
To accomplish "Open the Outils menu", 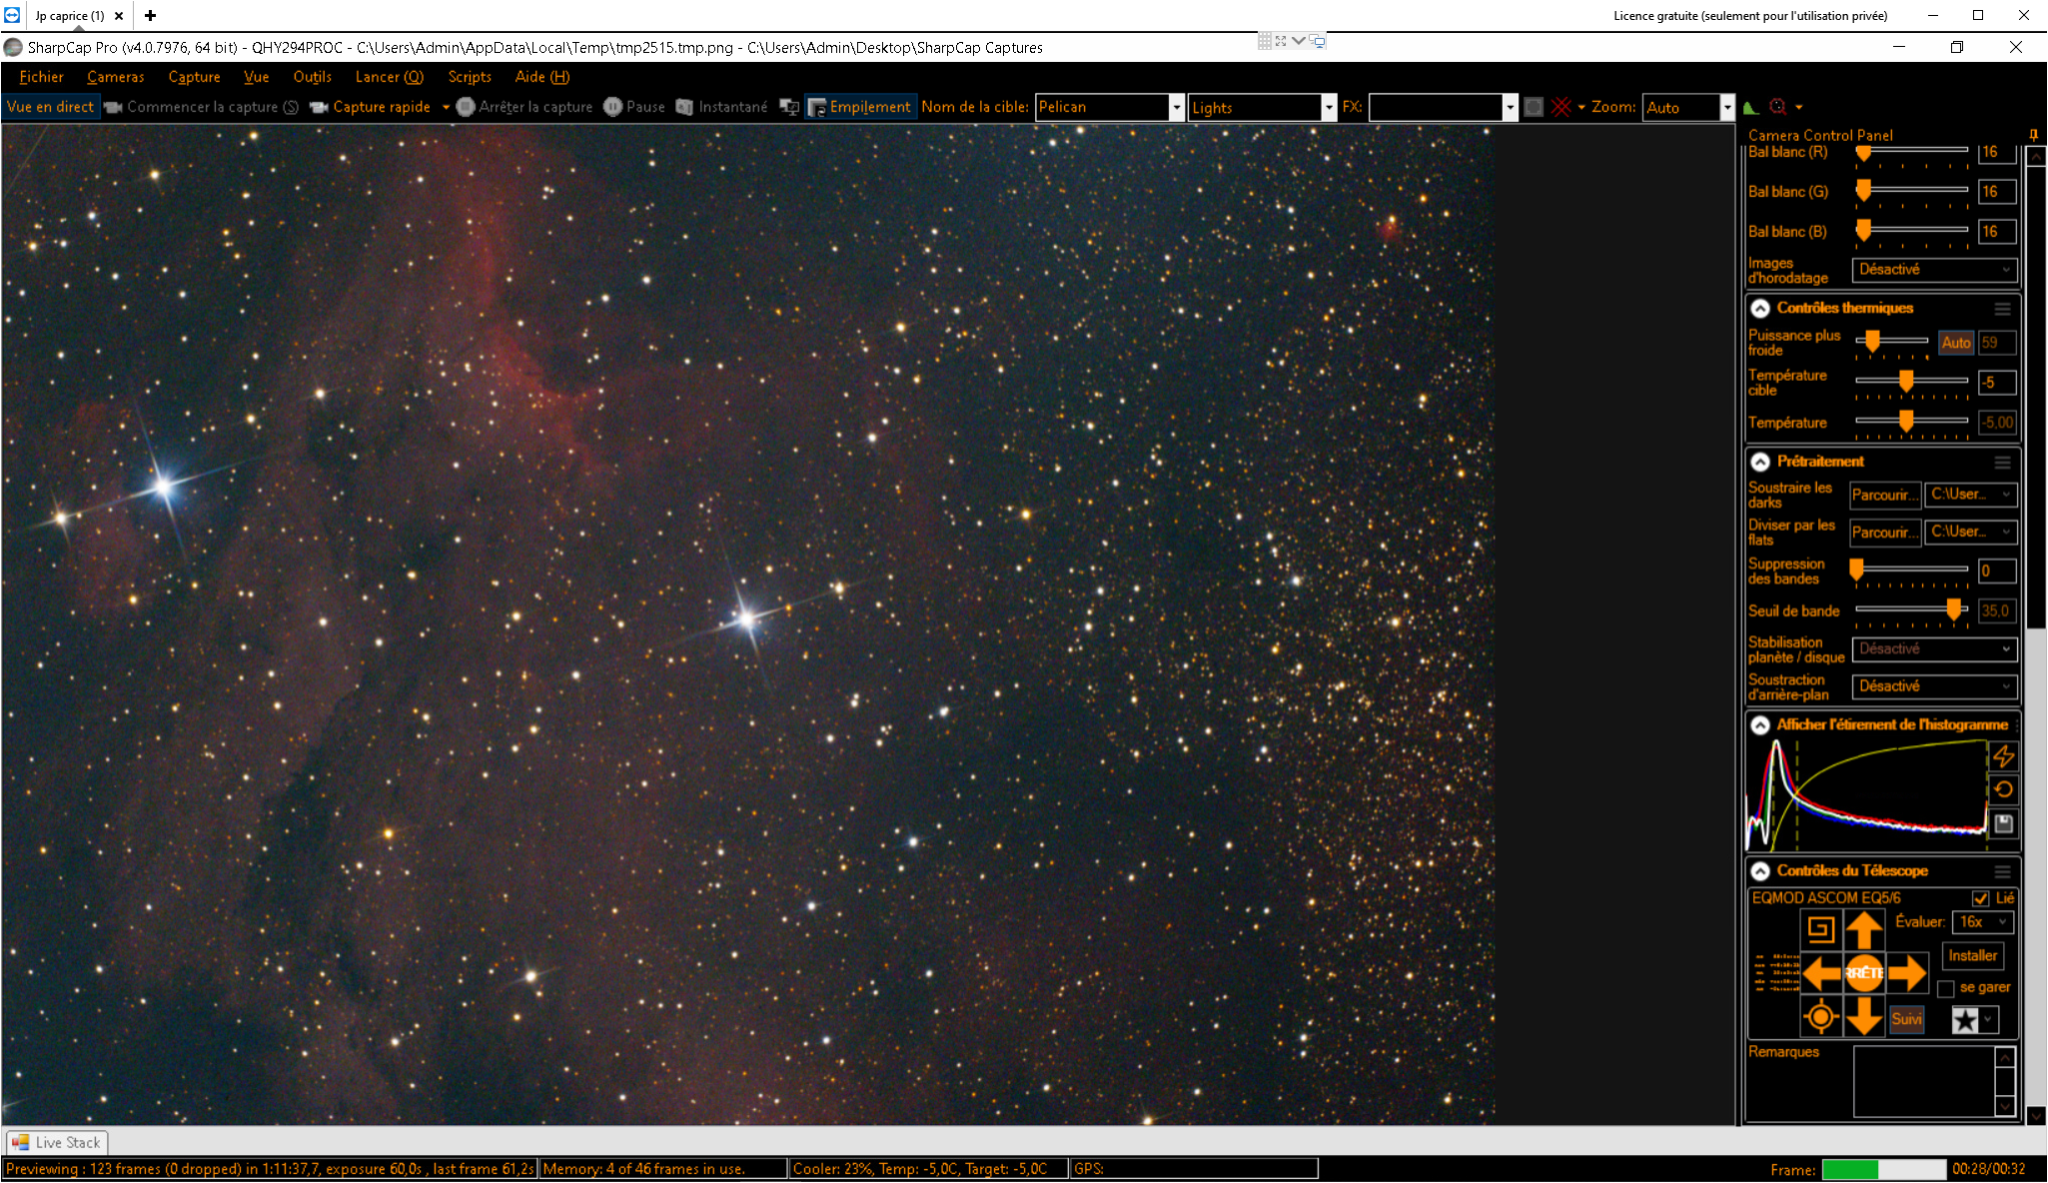I will [x=312, y=77].
